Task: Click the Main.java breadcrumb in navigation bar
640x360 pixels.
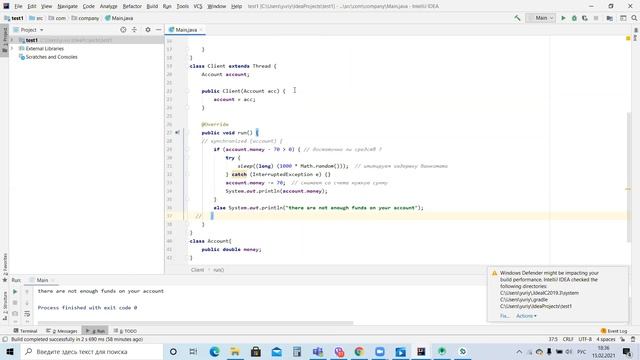Action: [x=119, y=18]
